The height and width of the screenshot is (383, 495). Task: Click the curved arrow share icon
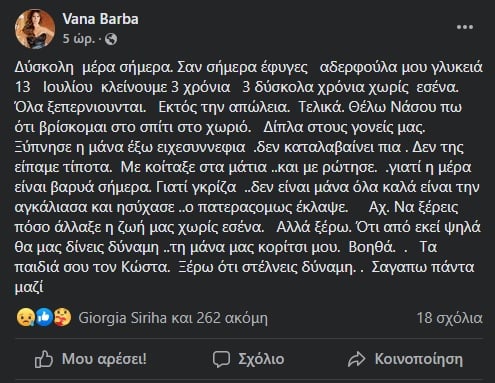coord(357,359)
